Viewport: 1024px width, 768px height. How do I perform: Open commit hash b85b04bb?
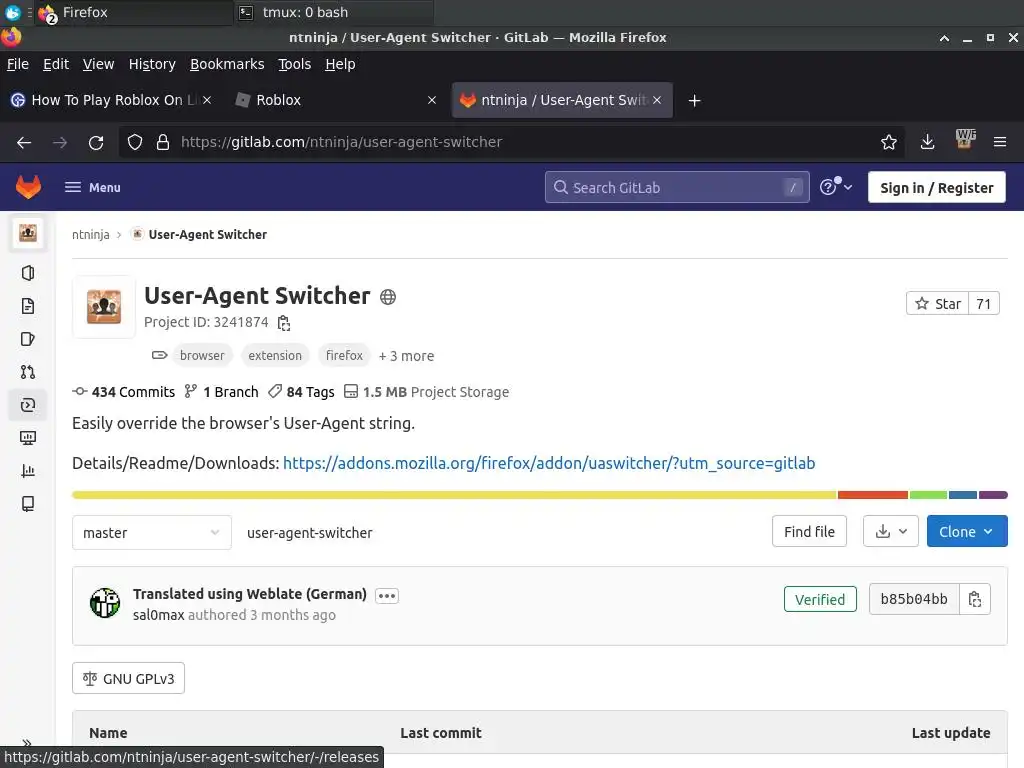click(x=914, y=600)
